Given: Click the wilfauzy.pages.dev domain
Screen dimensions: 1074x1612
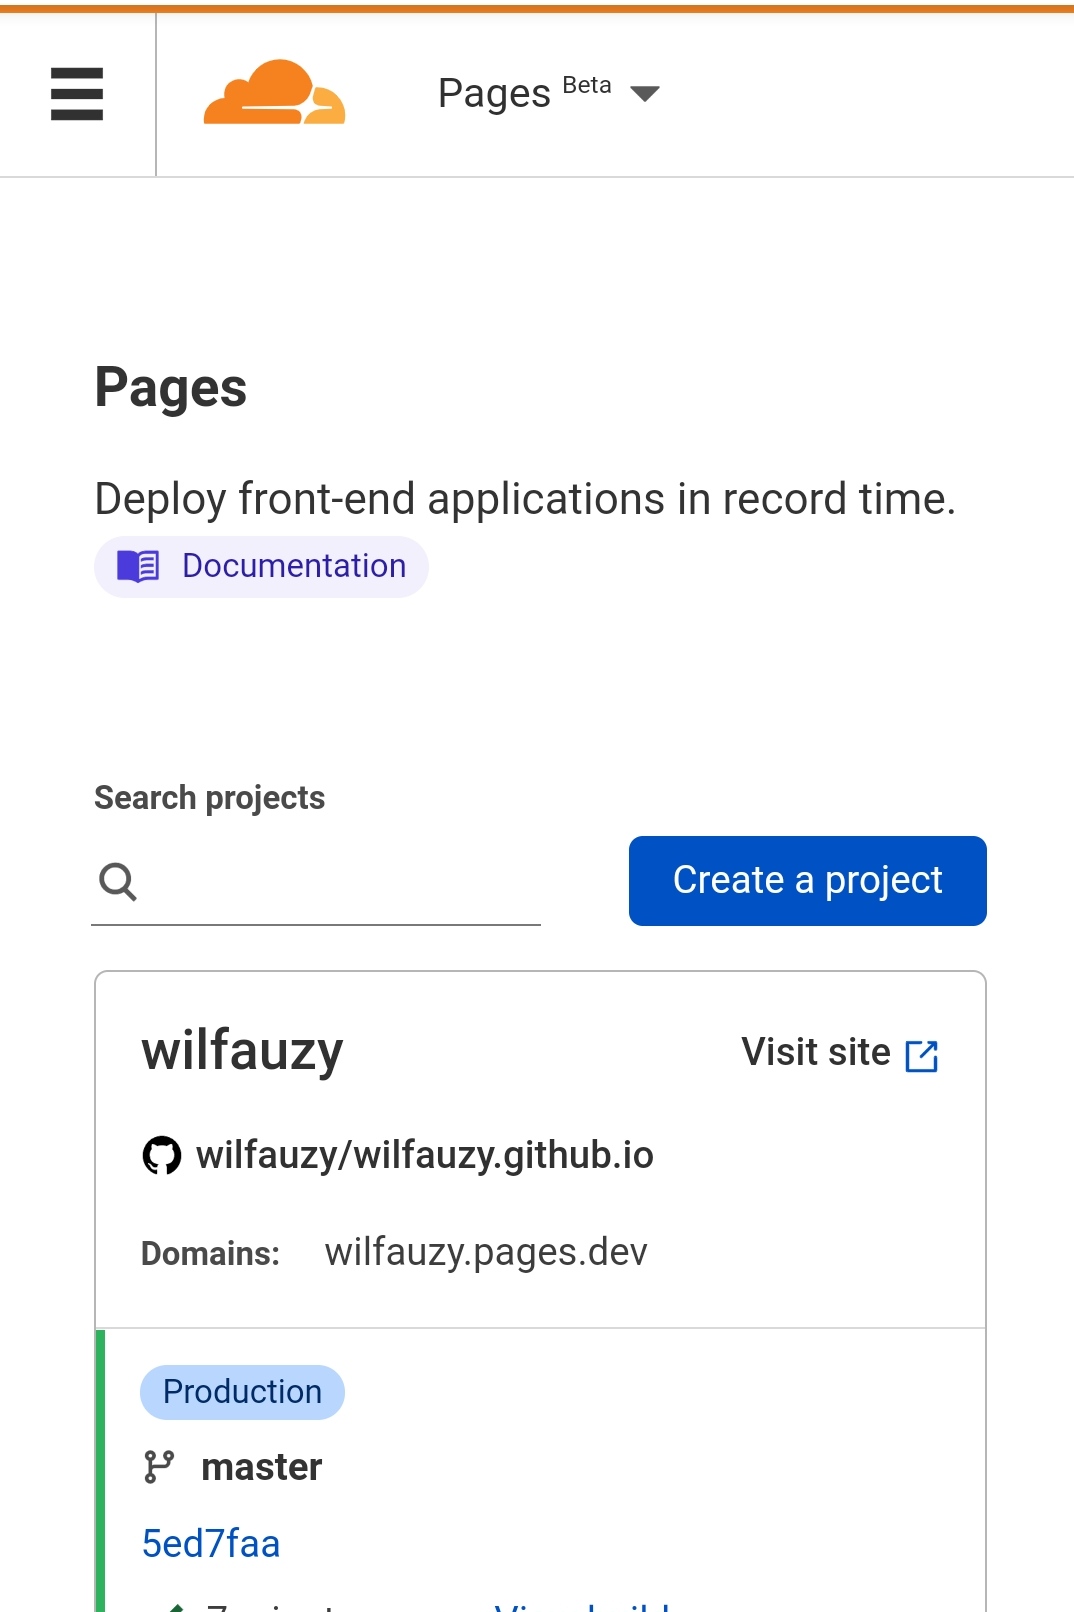Looking at the screenshot, I should tap(486, 1252).
